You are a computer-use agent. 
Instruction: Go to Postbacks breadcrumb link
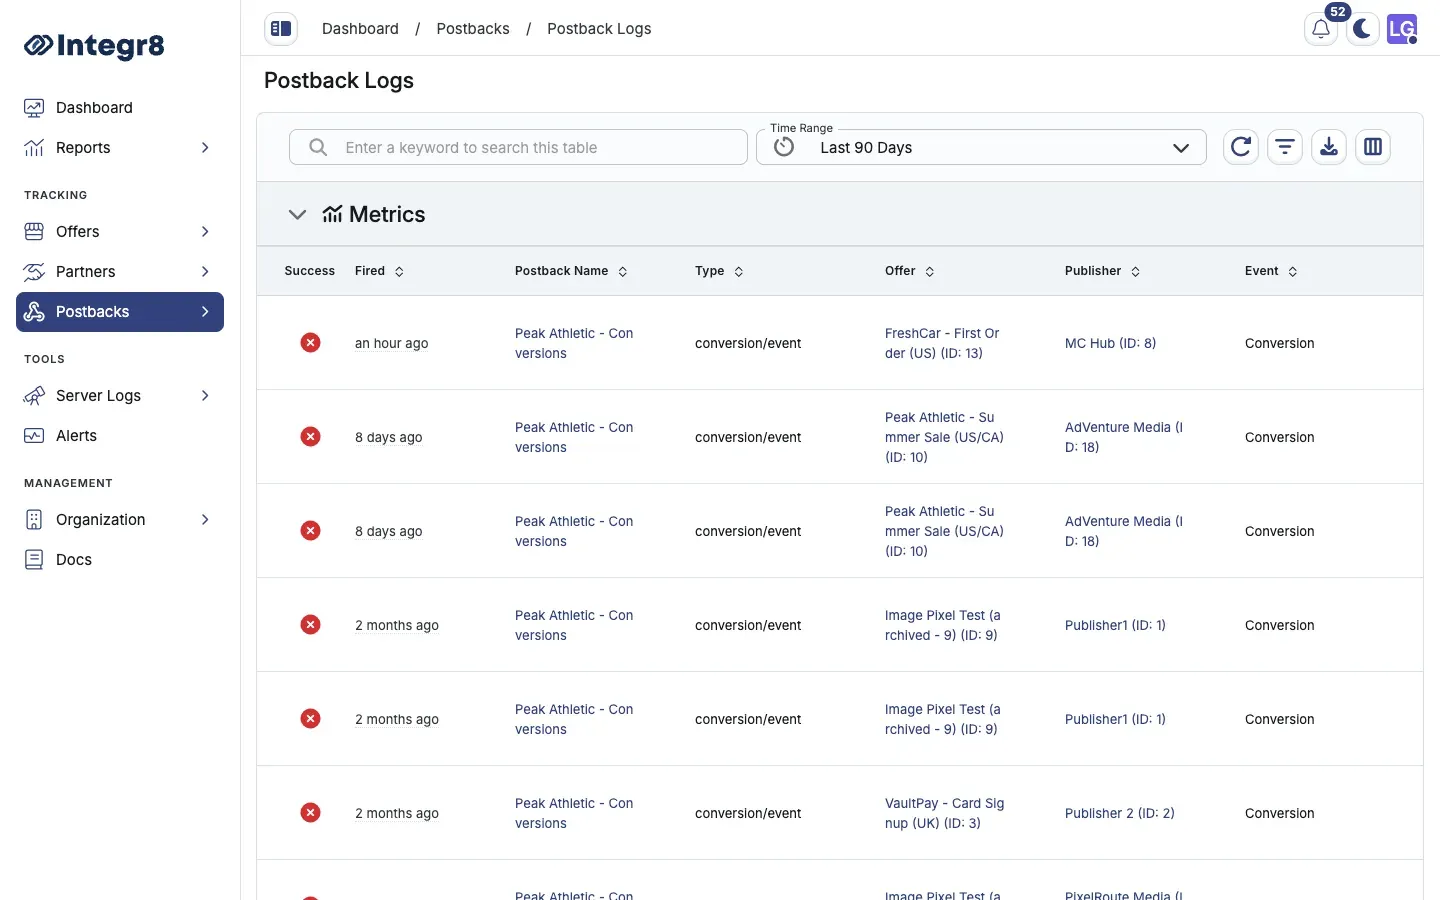point(473,29)
